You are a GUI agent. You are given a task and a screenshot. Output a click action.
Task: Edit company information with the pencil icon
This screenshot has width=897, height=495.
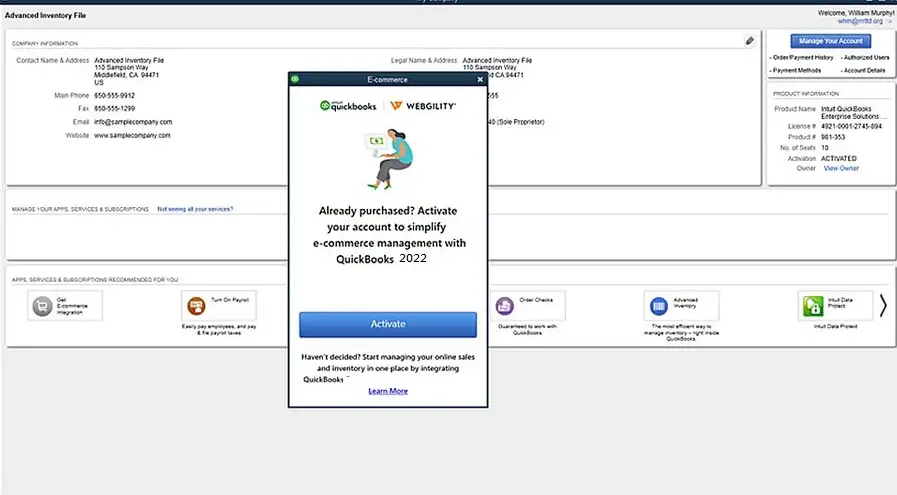[749, 41]
